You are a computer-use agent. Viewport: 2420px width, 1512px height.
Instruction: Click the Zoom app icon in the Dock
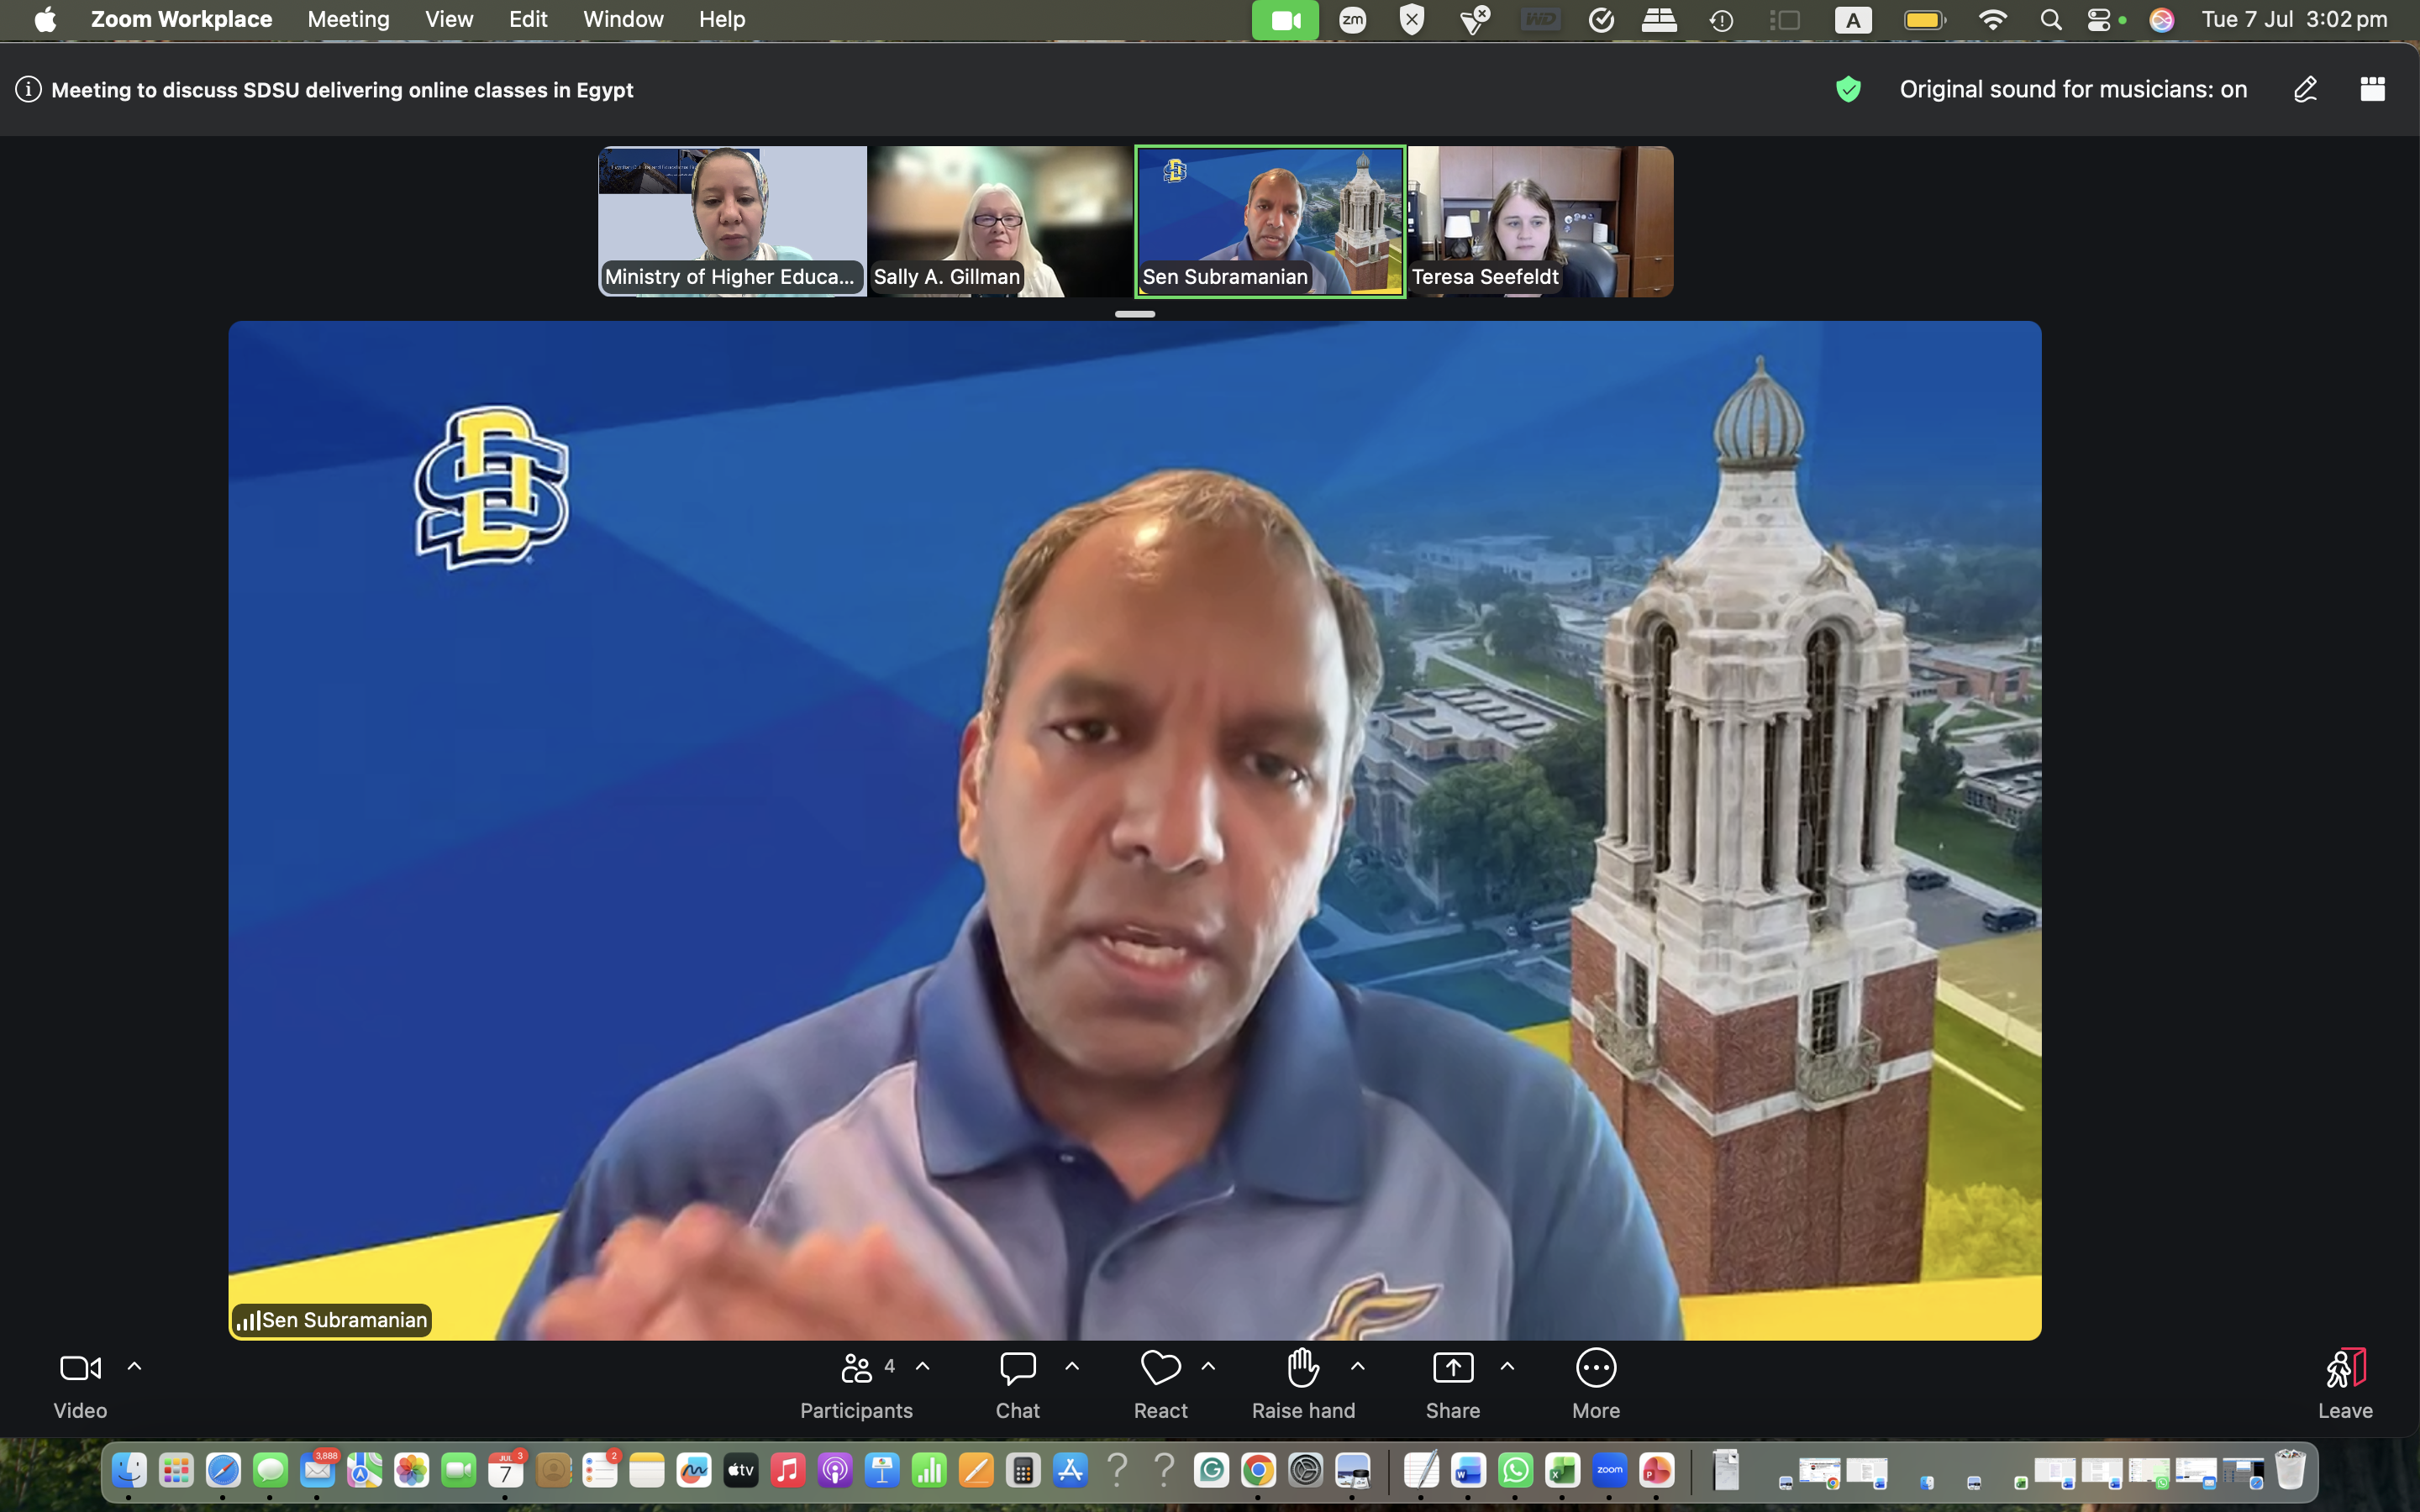pyautogui.click(x=1609, y=1470)
